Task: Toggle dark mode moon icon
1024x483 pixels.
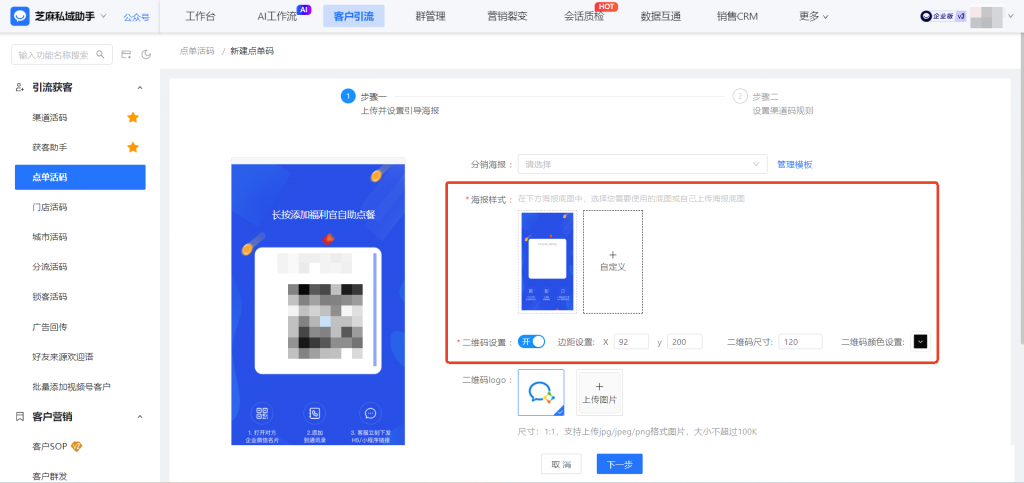Action: point(146,55)
